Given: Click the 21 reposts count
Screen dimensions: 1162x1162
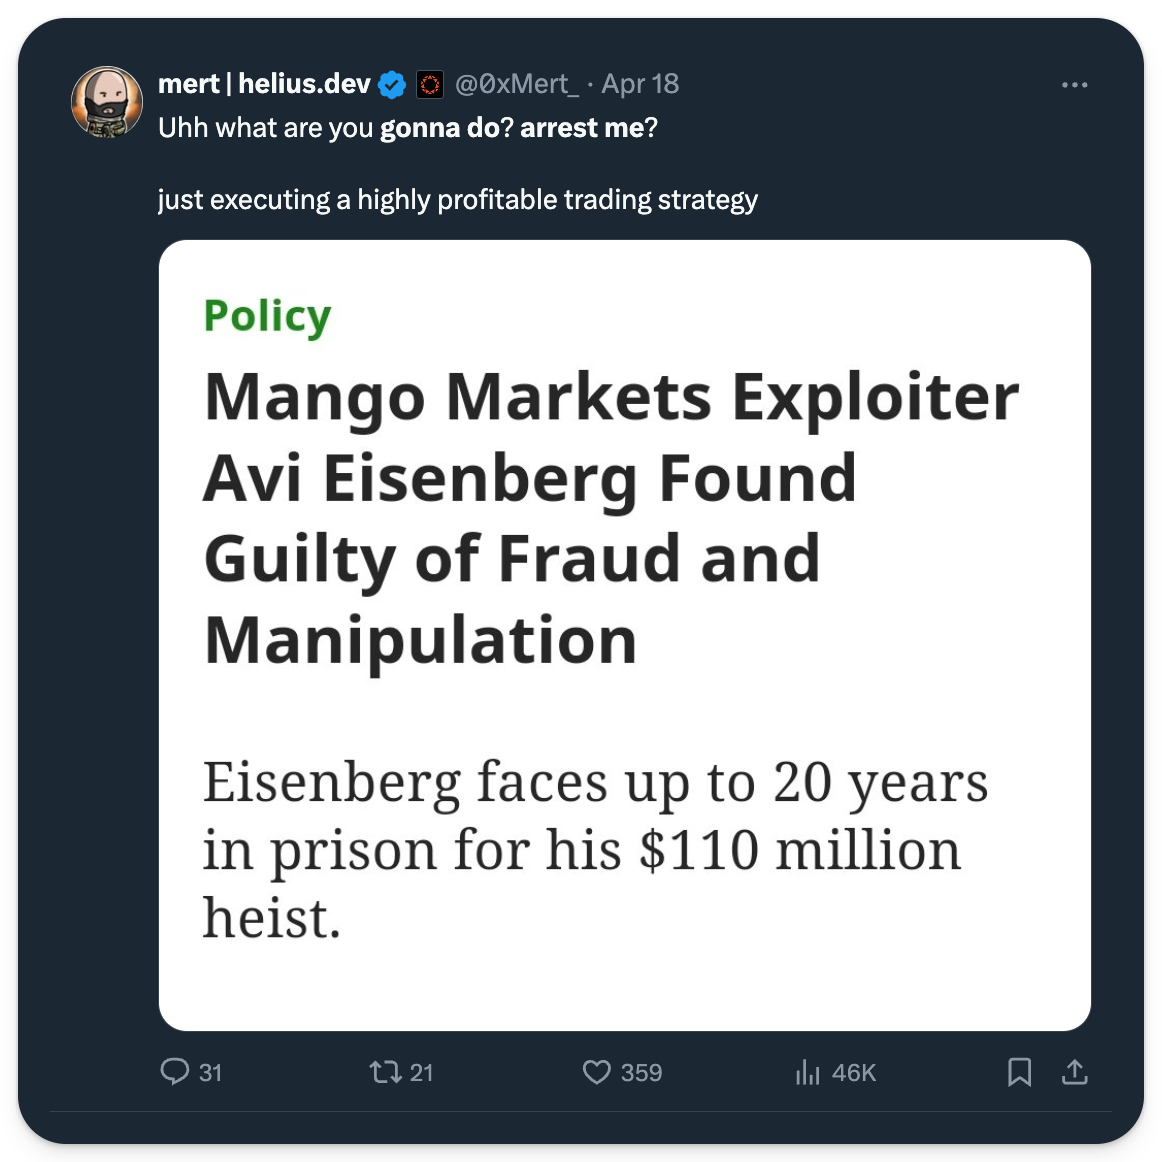Looking at the screenshot, I should [422, 1073].
